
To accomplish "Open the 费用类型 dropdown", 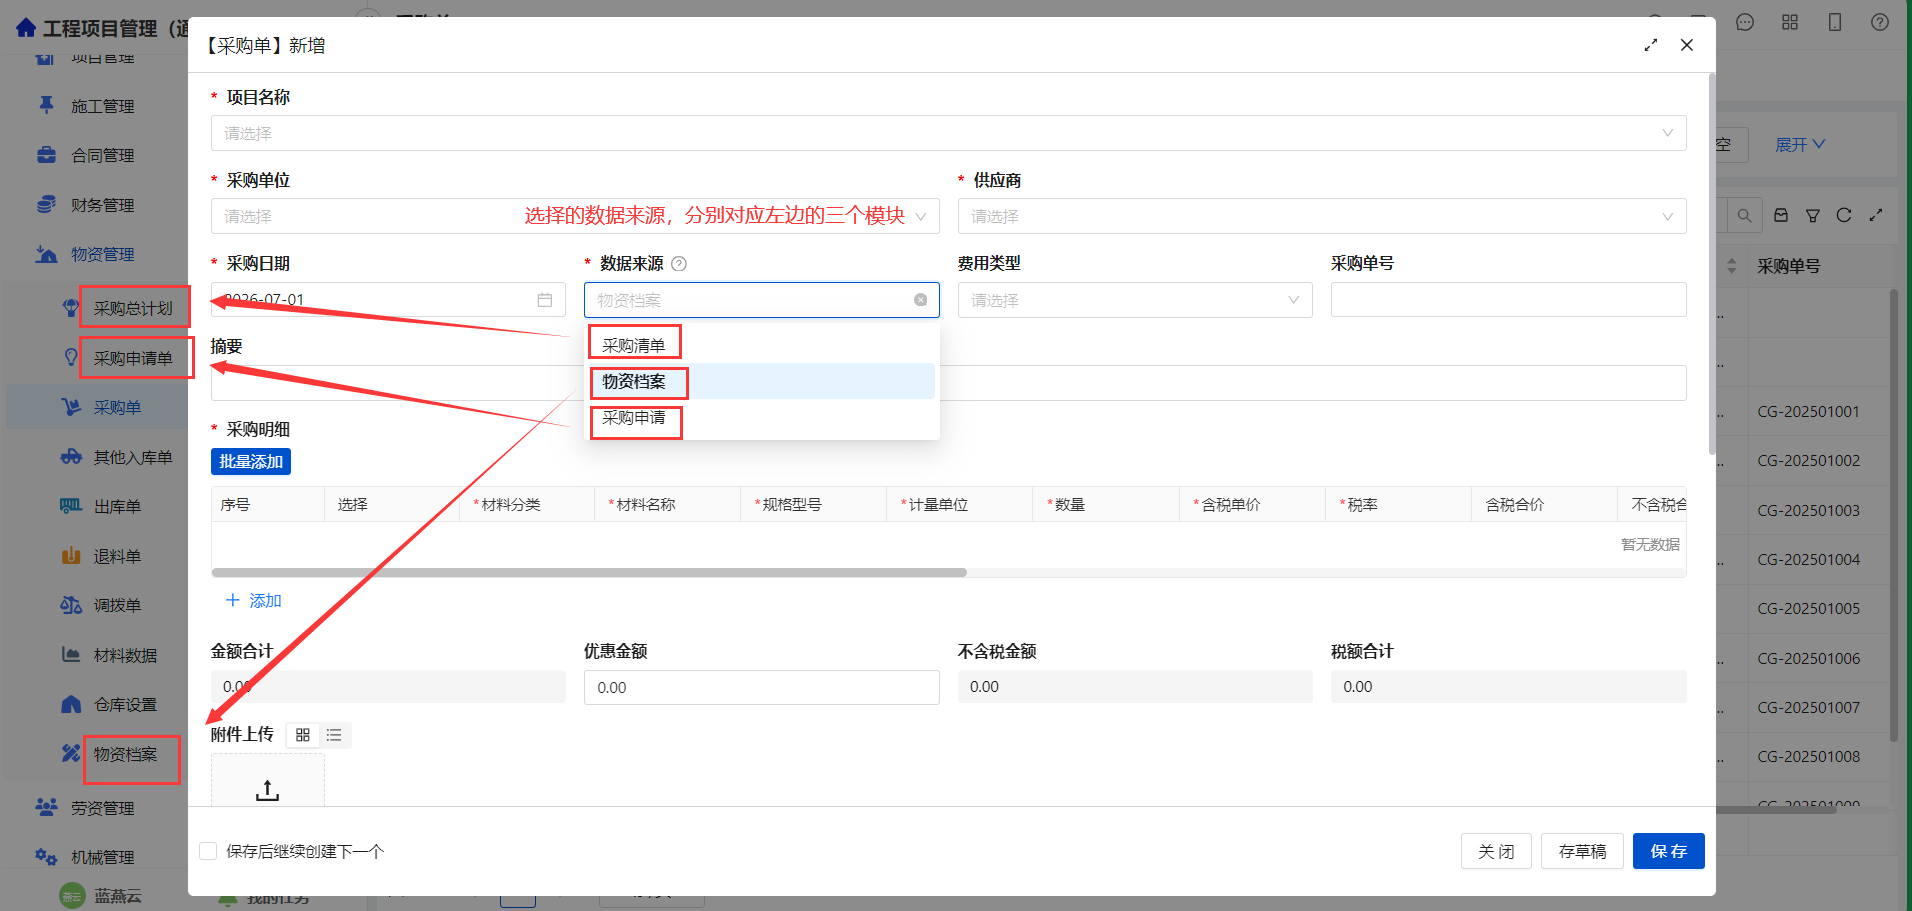I will [x=1135, y=300].
